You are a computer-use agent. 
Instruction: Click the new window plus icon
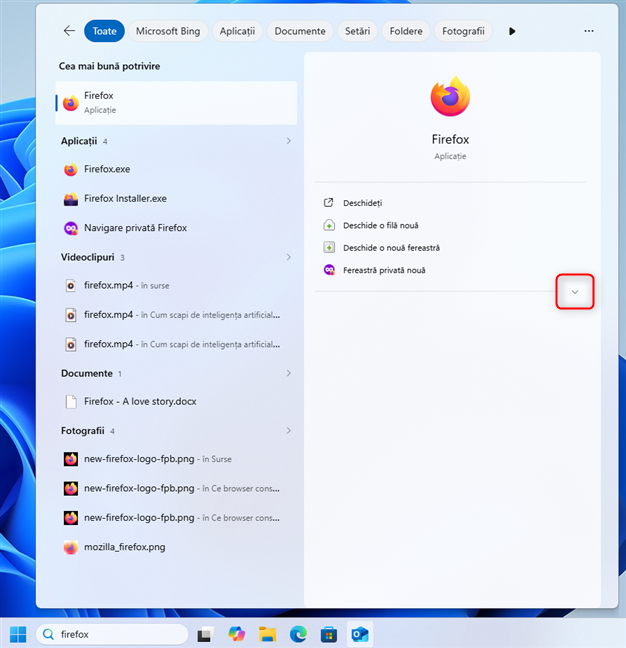click(x=329, y=248)
